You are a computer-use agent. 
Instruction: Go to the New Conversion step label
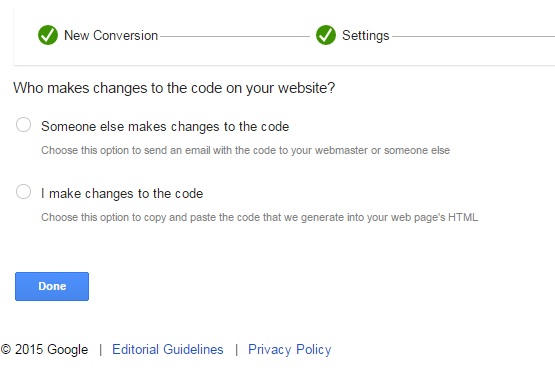tap(111, 35)
